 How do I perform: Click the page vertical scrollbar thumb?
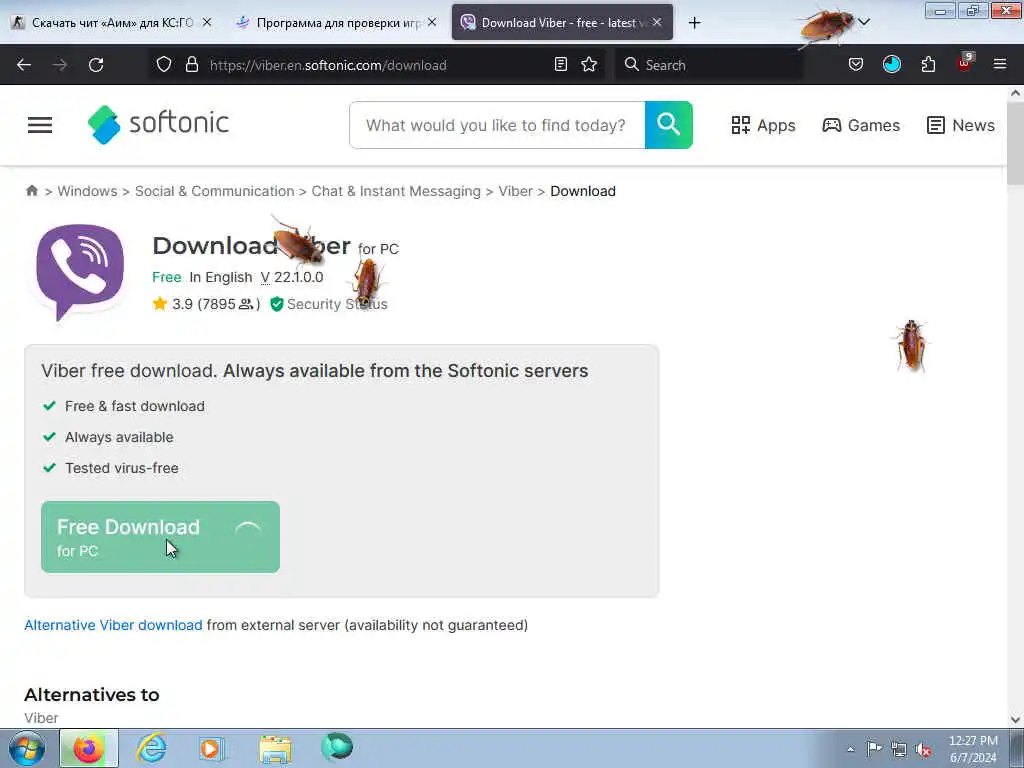[x=1016, y=144]
